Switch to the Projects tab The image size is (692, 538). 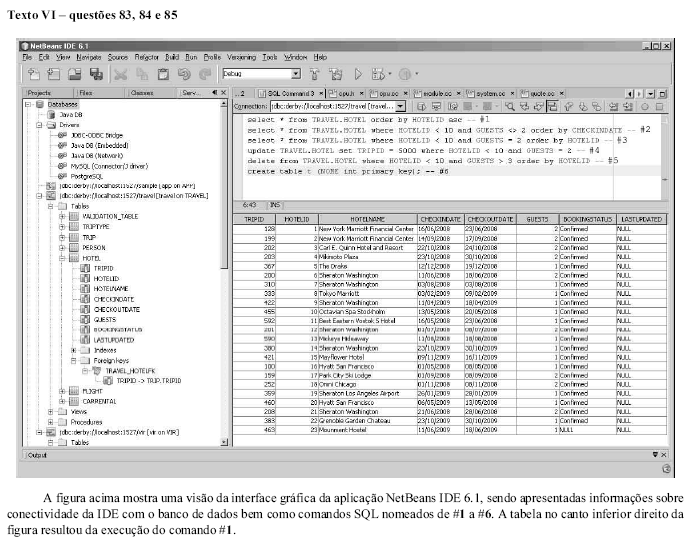(47, 93)
